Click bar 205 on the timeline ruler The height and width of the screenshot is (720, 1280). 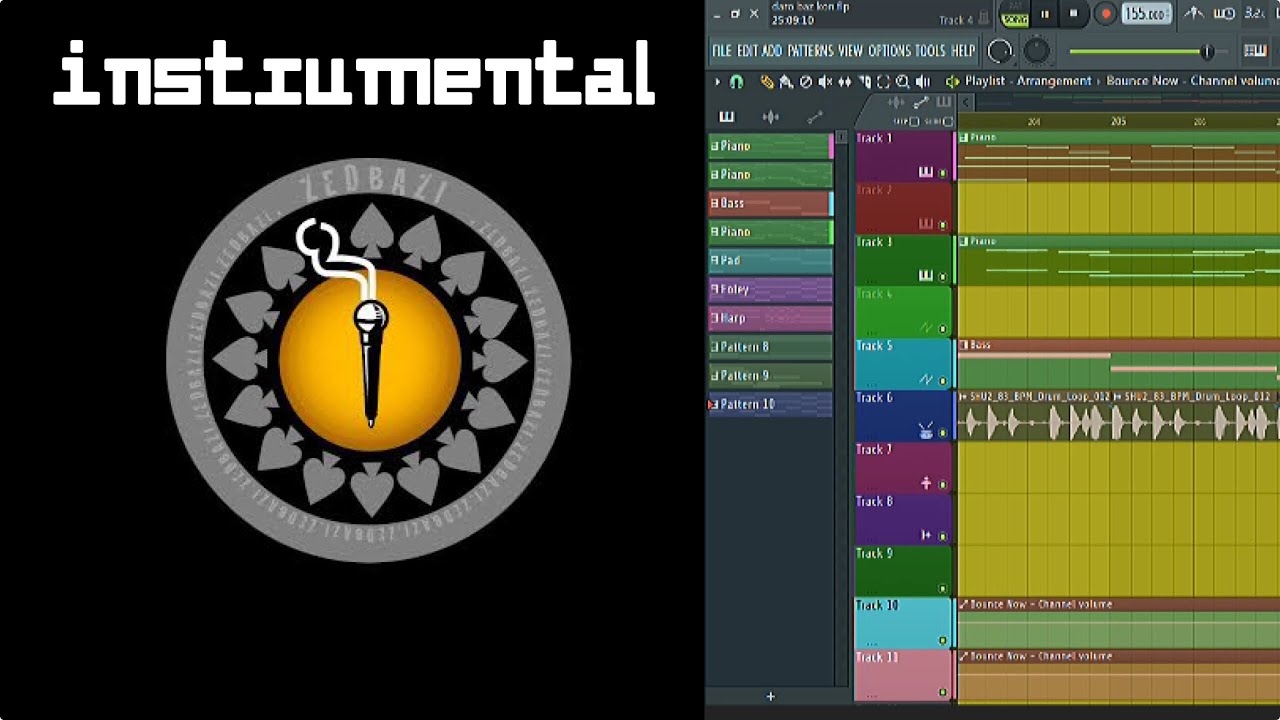click(1118, 122)
